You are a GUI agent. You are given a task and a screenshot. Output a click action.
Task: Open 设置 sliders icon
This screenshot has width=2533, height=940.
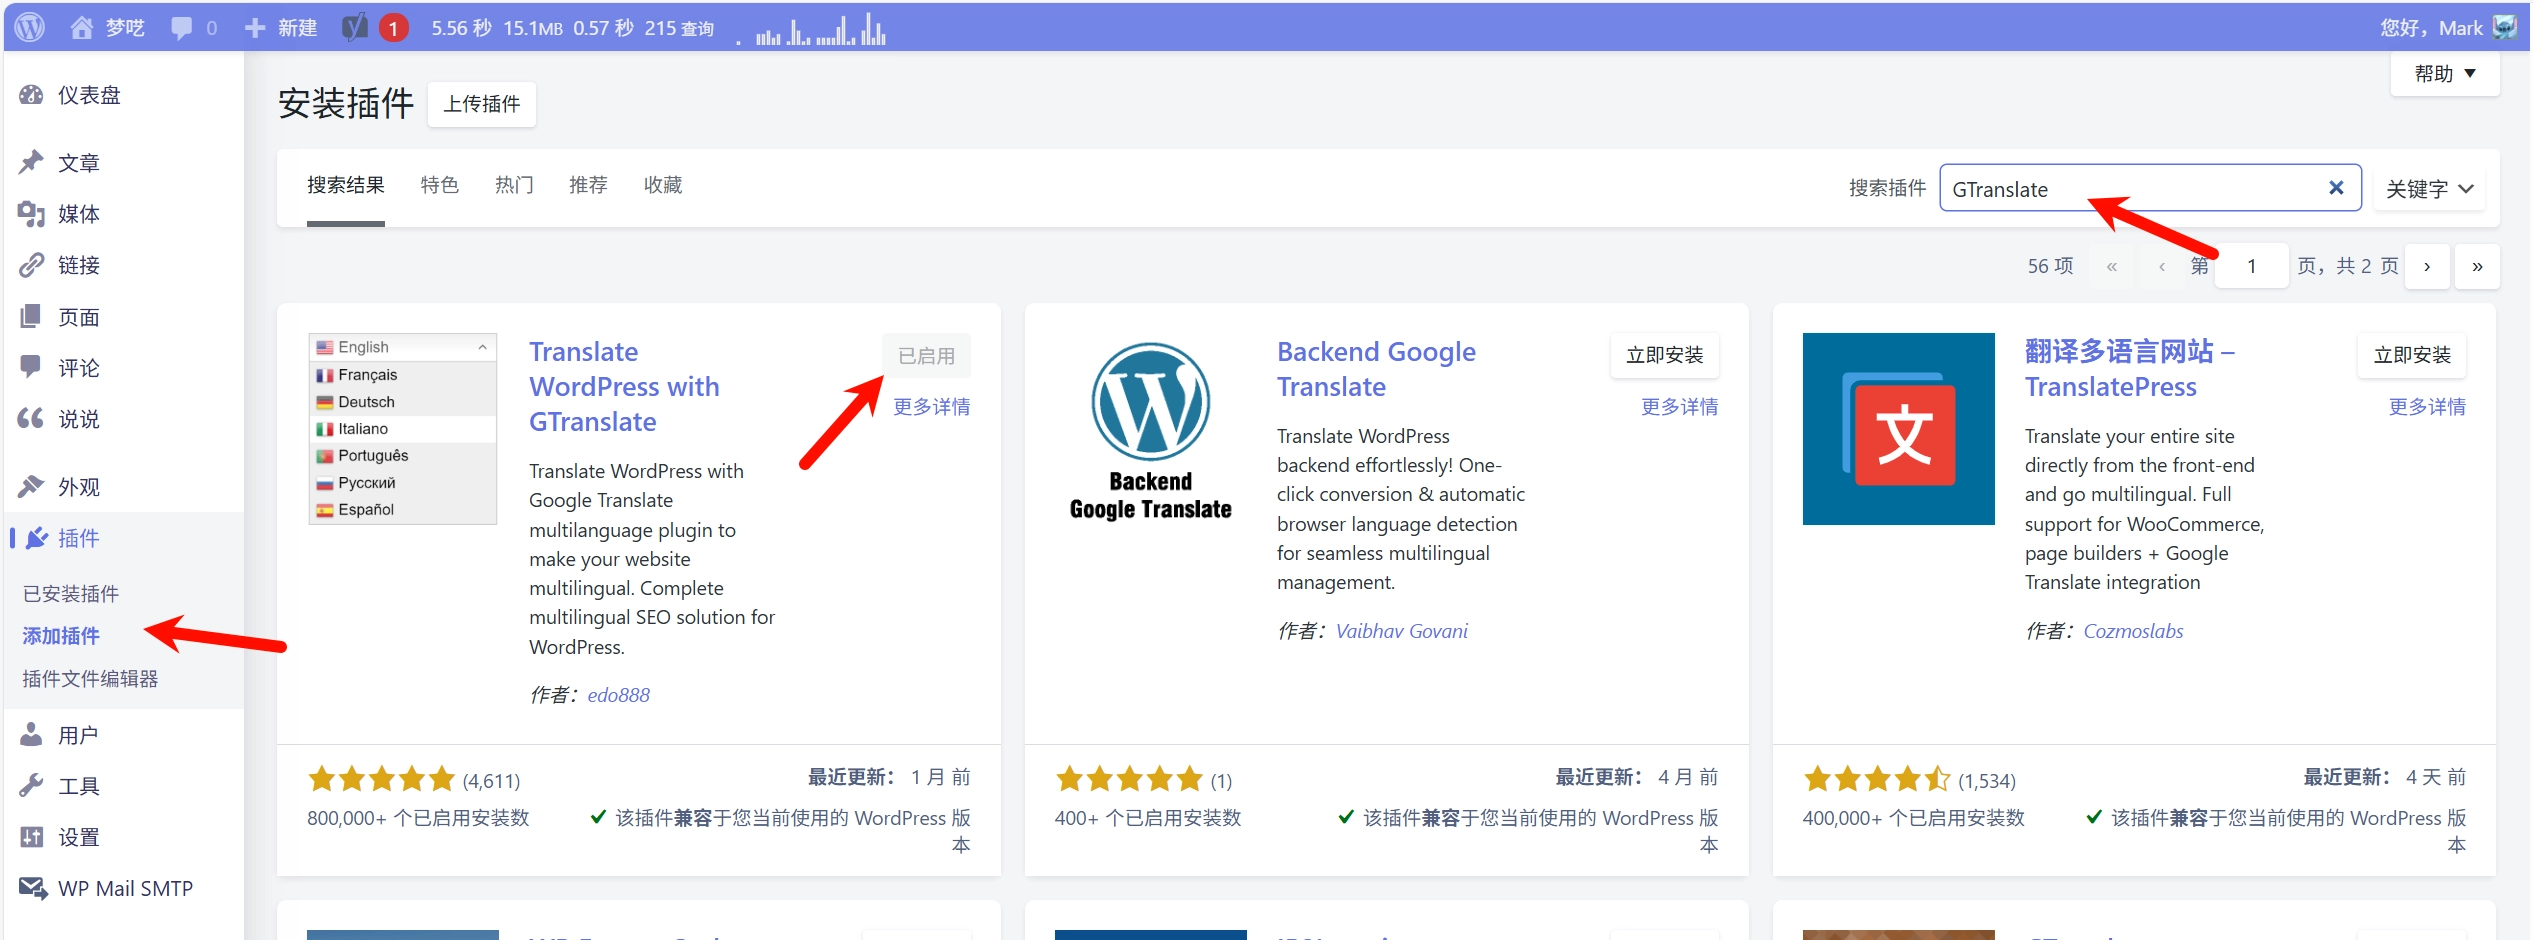tap(31, 837)
